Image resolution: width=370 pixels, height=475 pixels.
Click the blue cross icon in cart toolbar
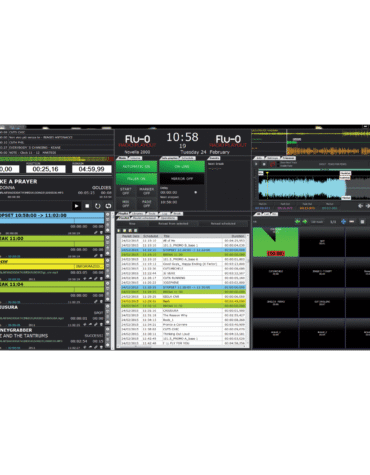[x=343, y=221]
